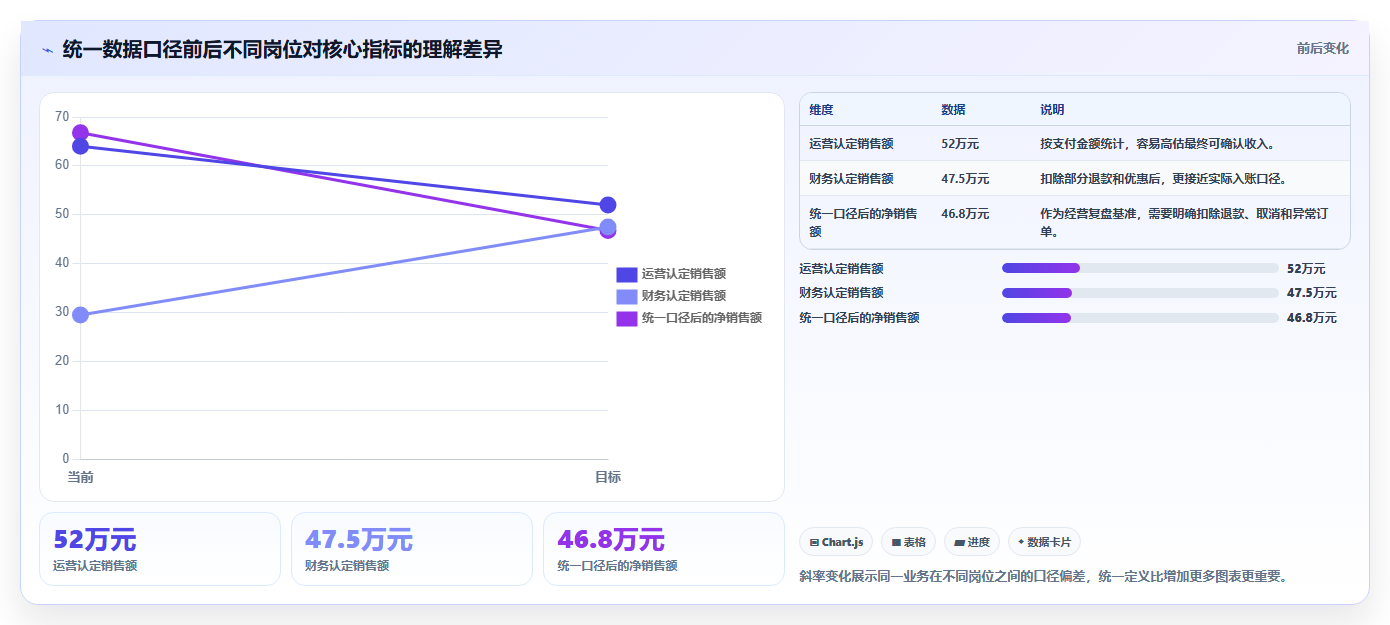Click the 财务认定销售额 point at 当前
Viewport: 1390px width, 625px height.
click(80, 315)
